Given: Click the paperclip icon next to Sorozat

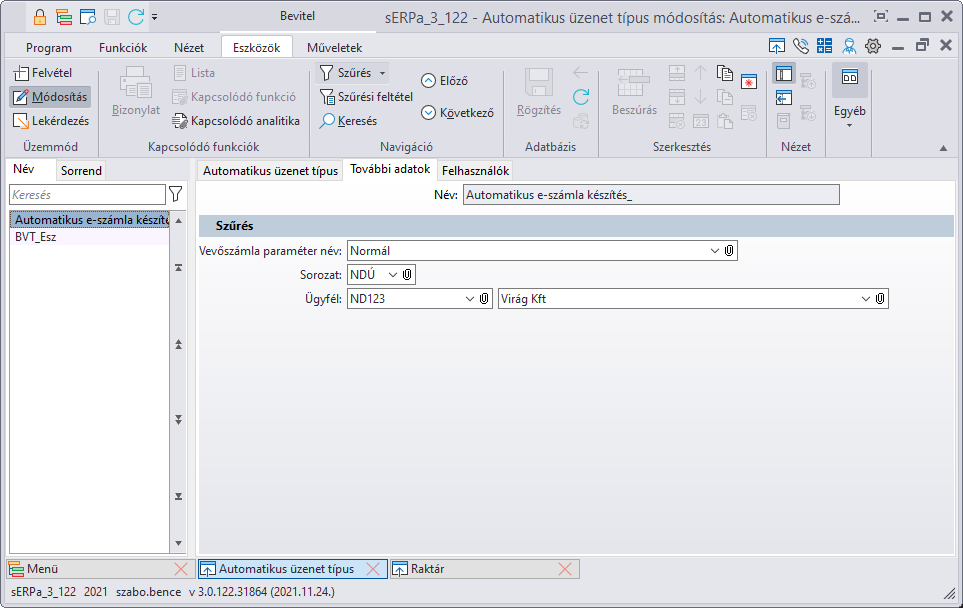Looking at the screenshot, I should [408, 274].
